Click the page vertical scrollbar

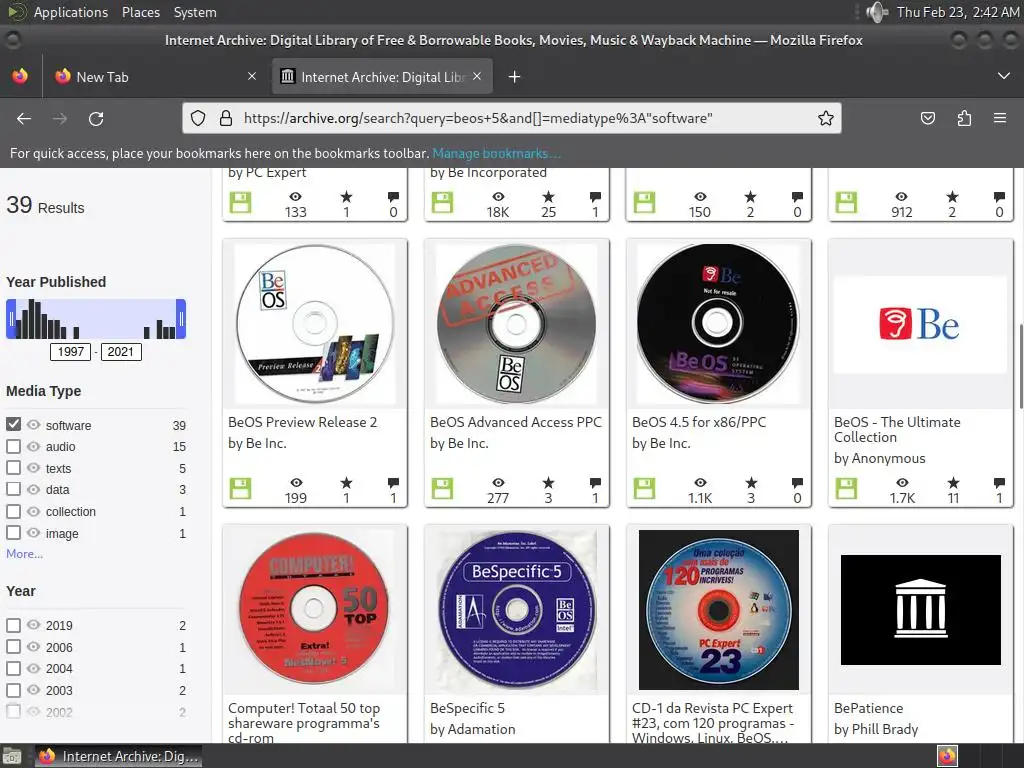tap(1020, 366)
